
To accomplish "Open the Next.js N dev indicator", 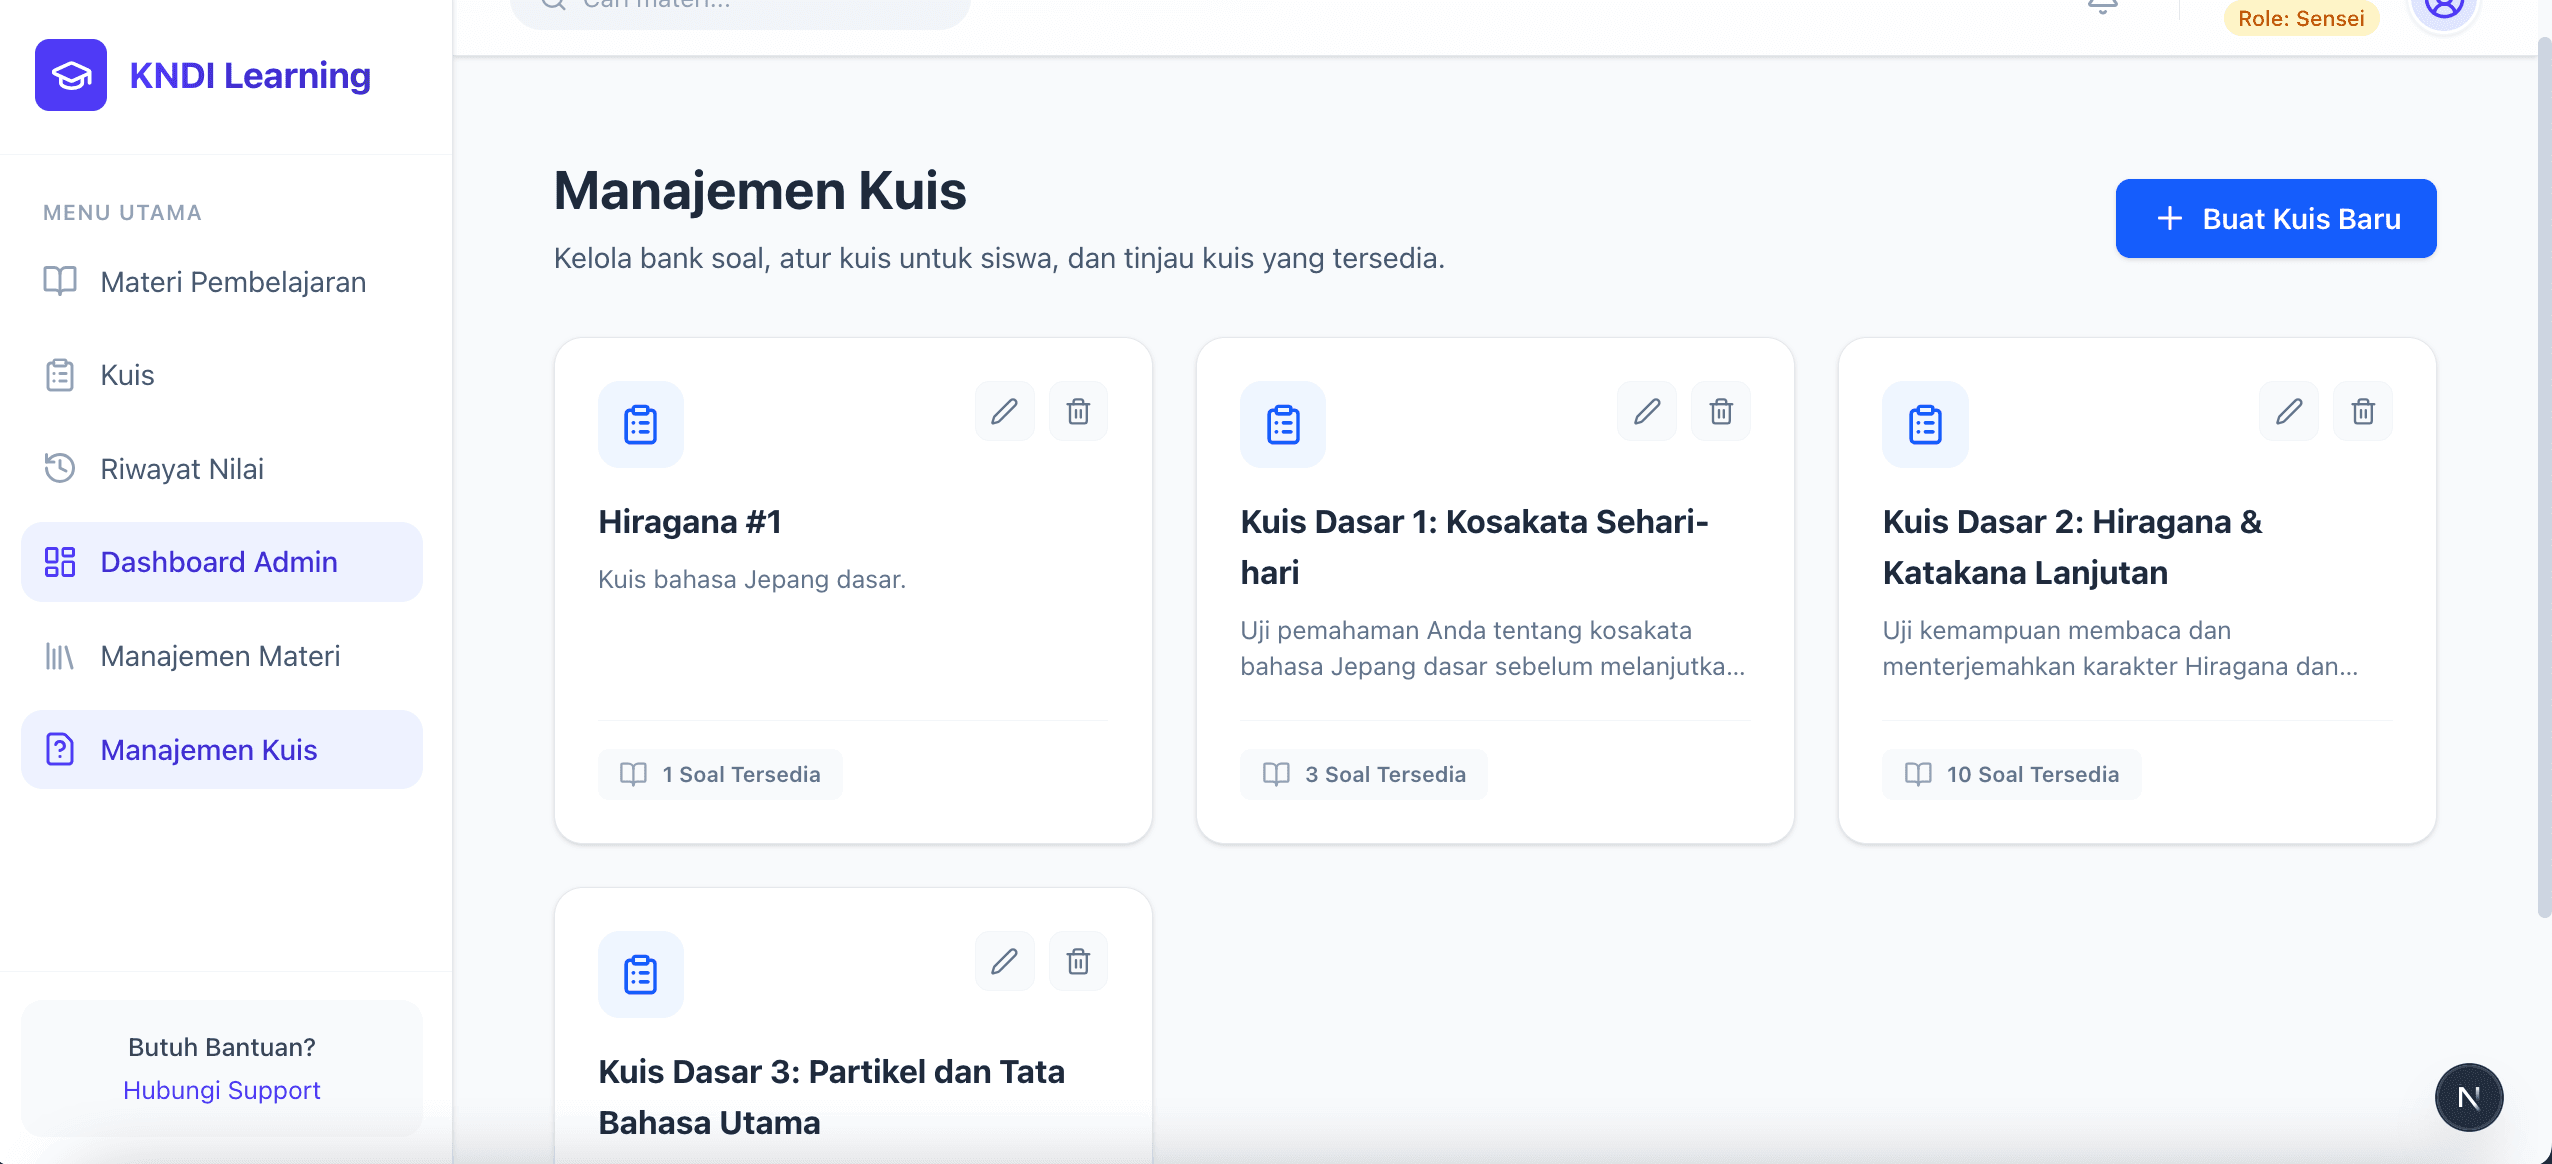I will tap(2469, 1097).
